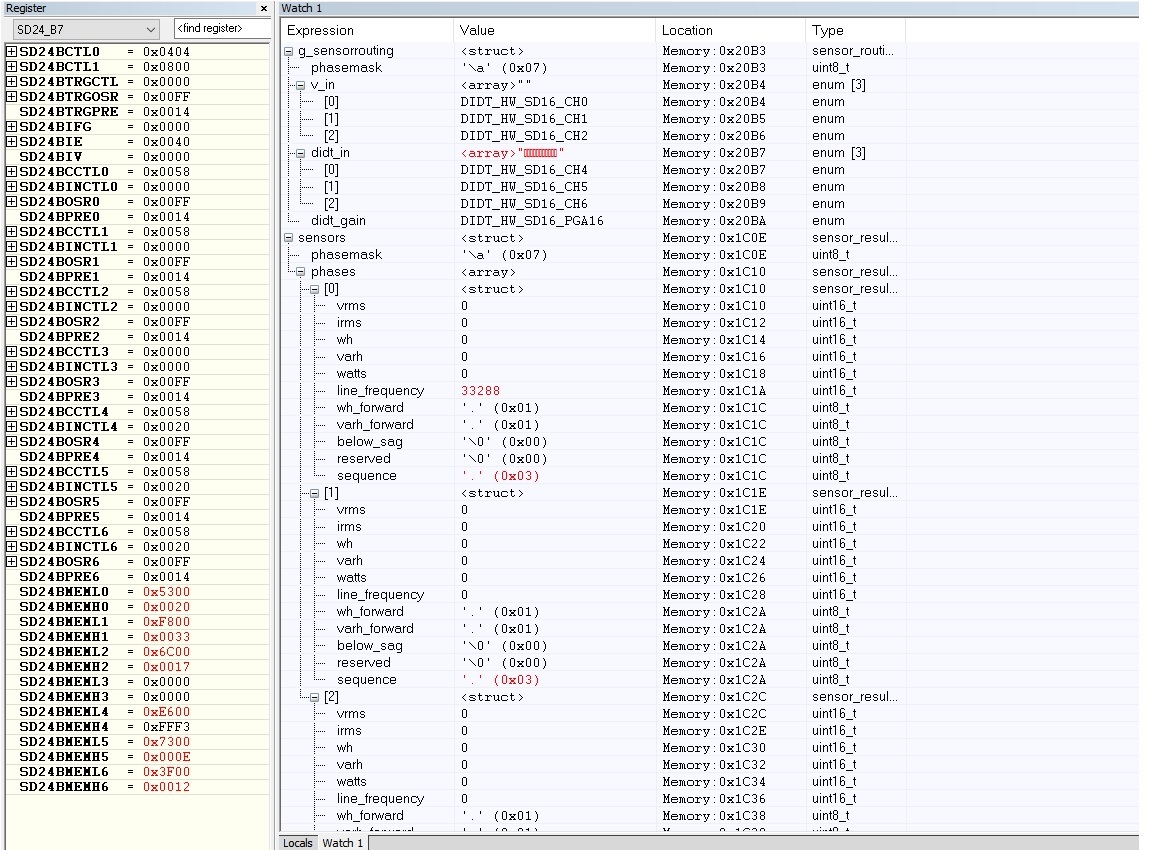The height and width of the screenshot is (850, 1152).
Task: Expand the SD24BCTL1 register
Action: click(x=11, y=66)
